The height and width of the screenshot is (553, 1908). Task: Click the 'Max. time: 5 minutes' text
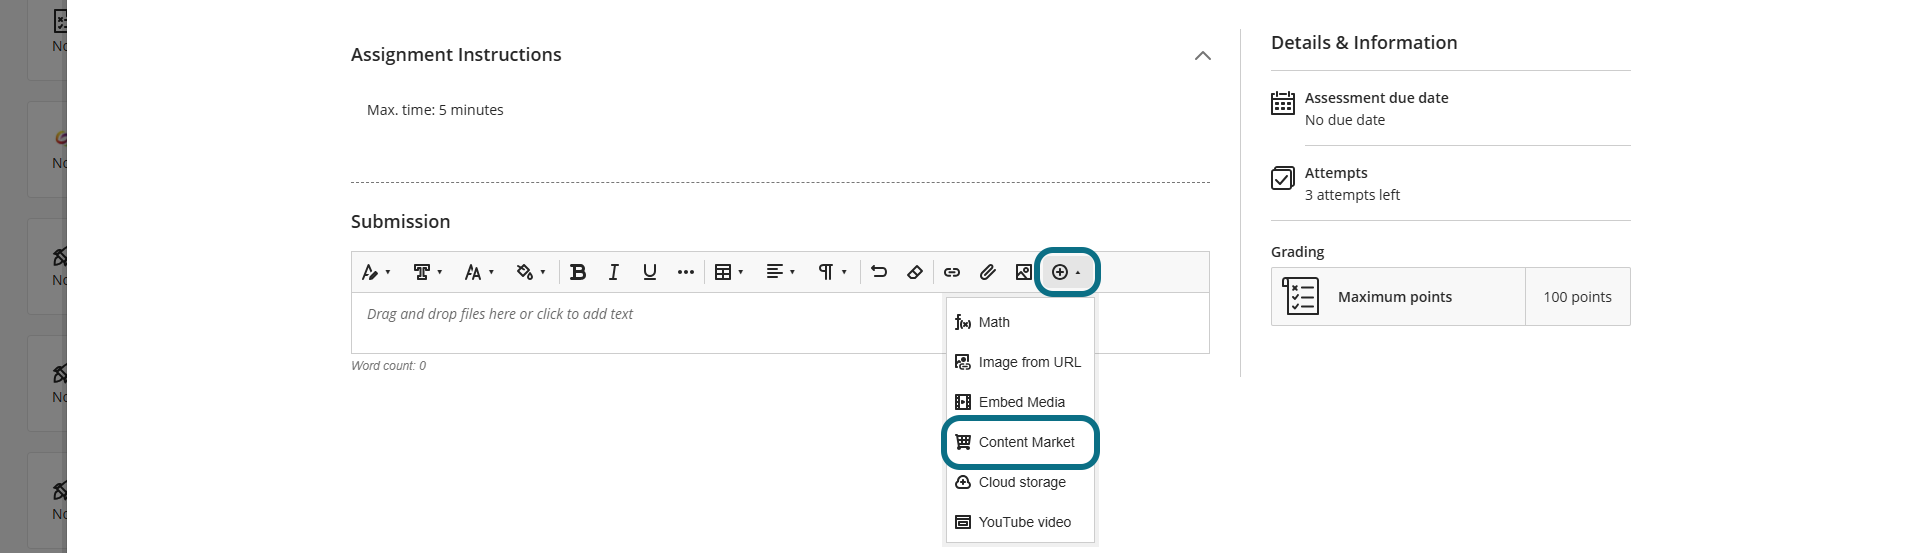[x=435, y=110]
